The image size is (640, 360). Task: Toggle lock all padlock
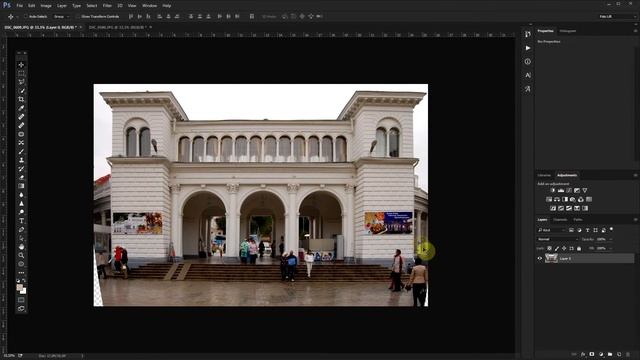579,249
